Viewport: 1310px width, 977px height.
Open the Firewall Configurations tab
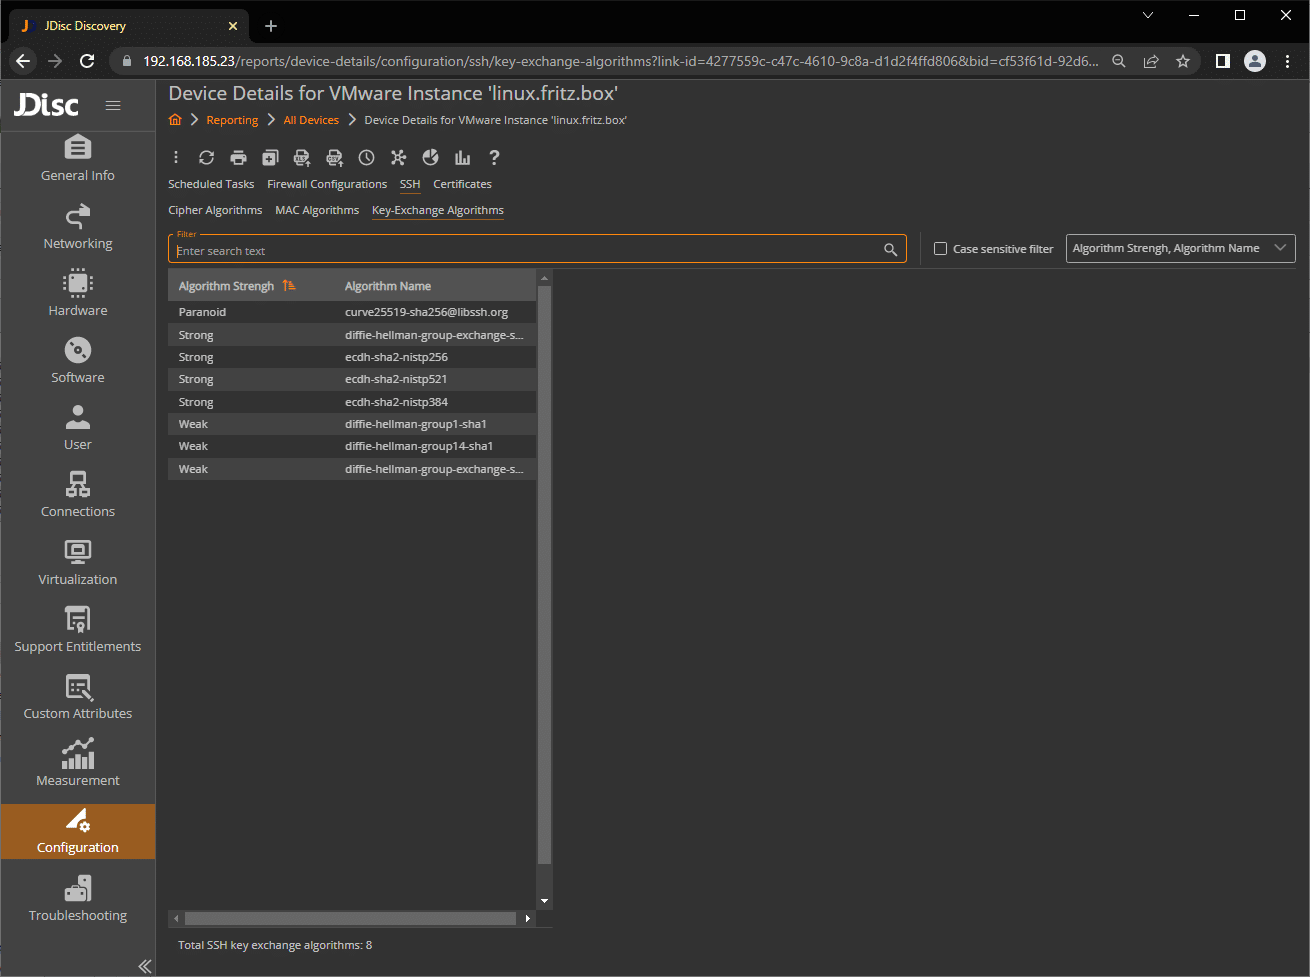pyautogui.click(x=327, y=185)
